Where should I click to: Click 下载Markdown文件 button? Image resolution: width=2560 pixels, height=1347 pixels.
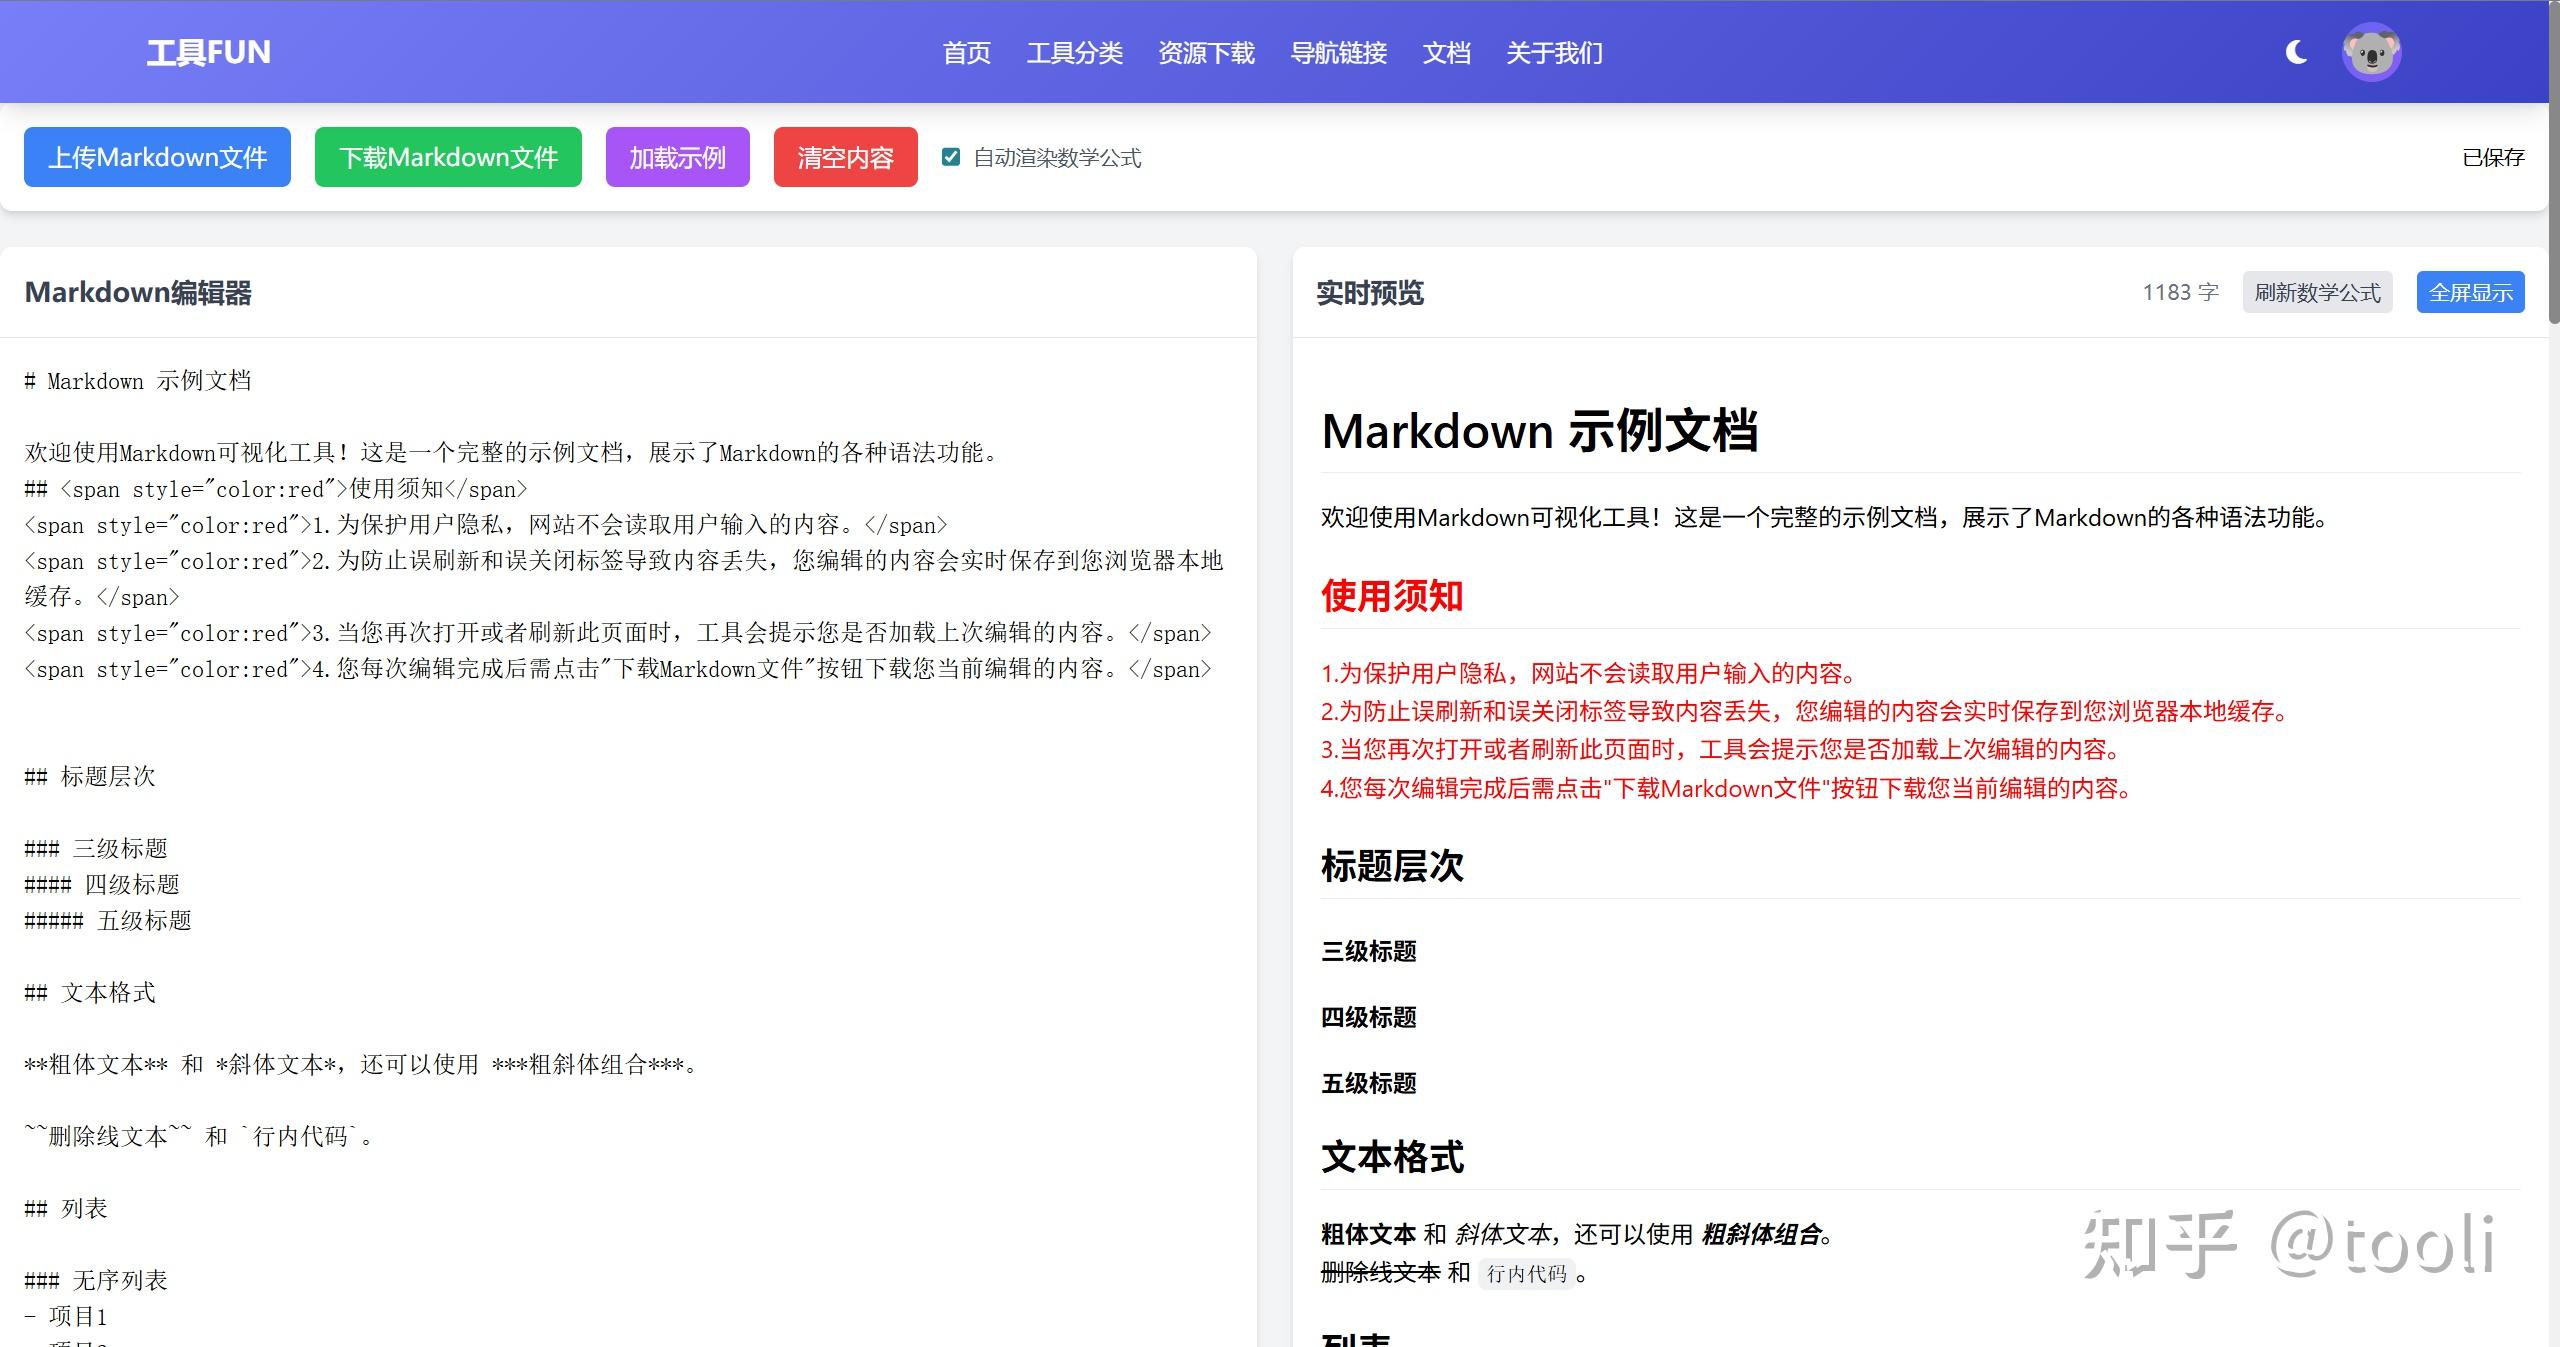coord(448,157)
